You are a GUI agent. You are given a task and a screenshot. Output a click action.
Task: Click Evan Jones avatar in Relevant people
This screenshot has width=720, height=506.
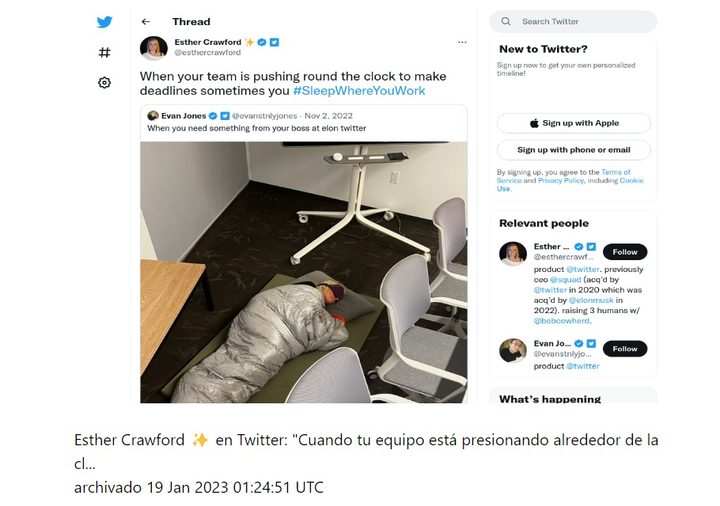tap(513, 350)
